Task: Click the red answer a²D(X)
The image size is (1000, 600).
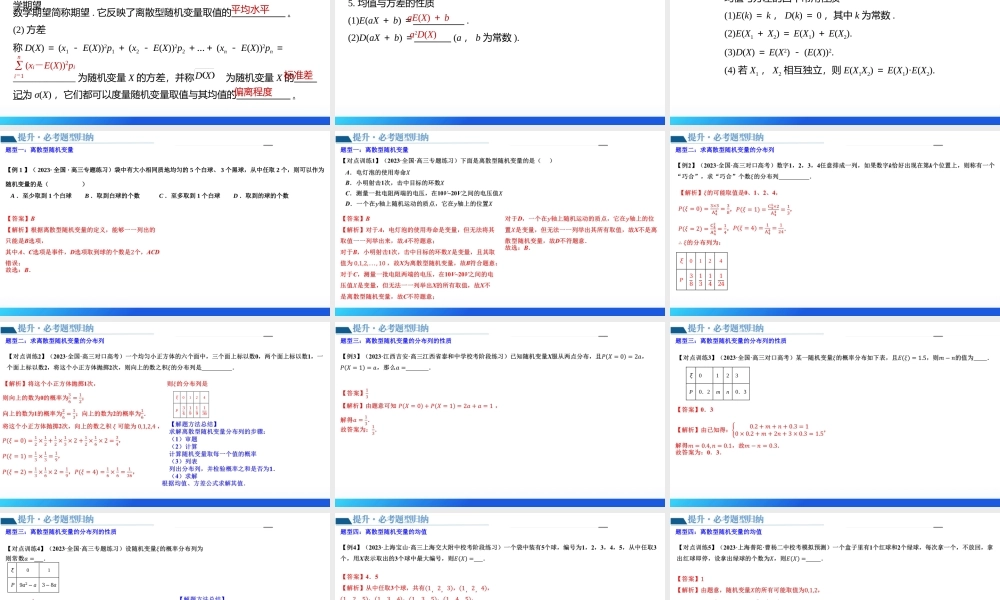Action: click(x=422, y=35)
